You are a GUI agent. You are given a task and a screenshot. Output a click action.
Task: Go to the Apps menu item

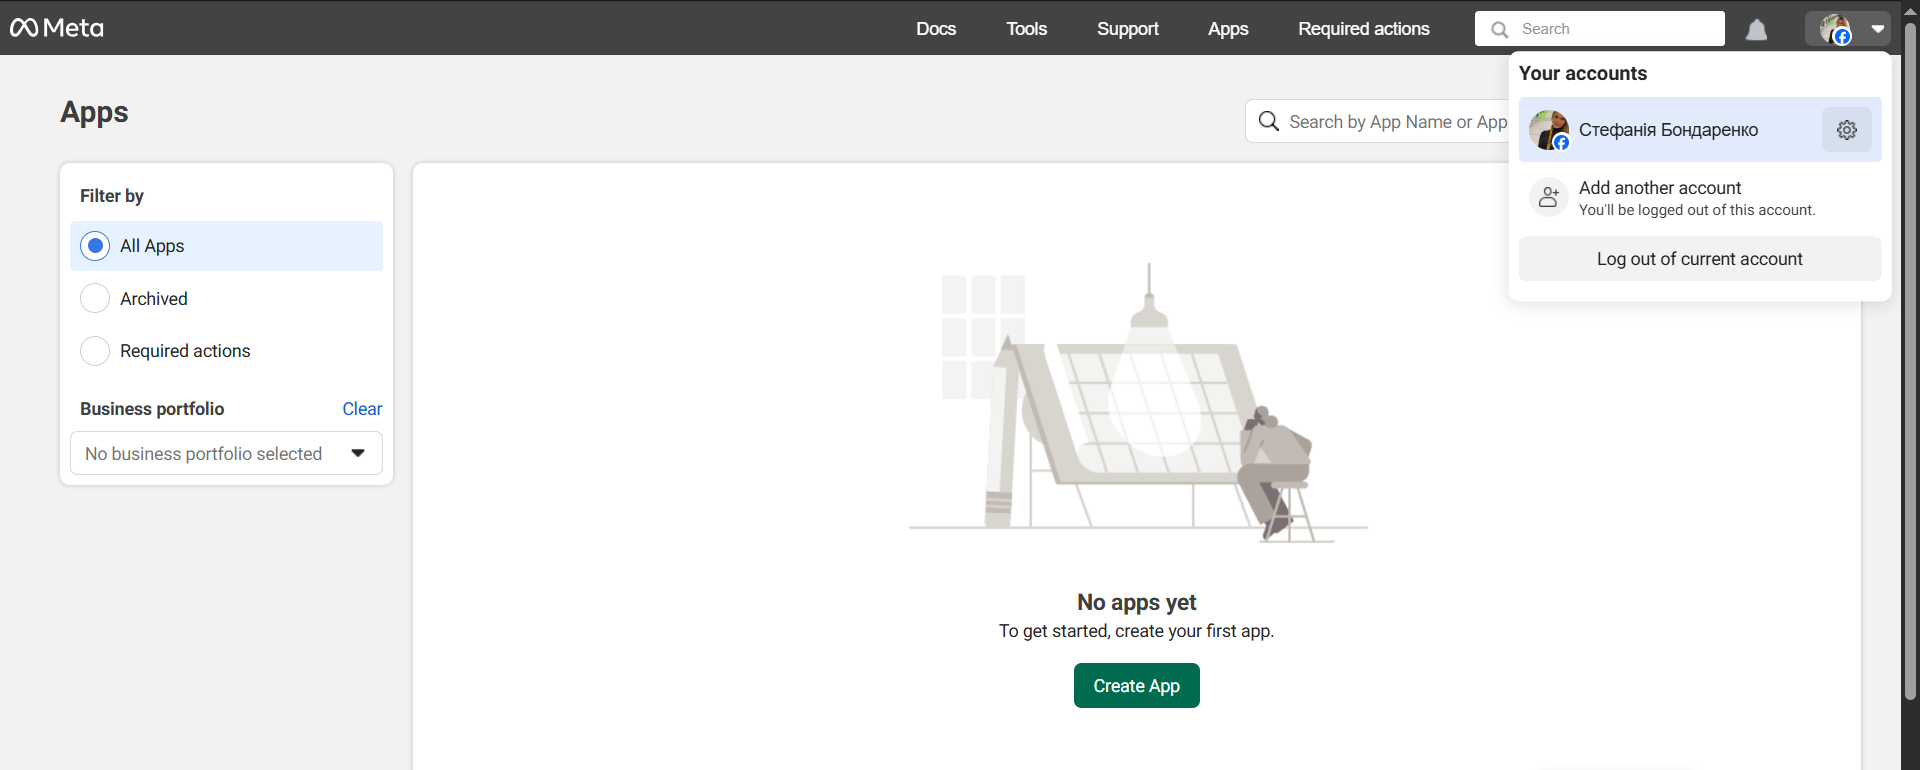(1228, 29)
